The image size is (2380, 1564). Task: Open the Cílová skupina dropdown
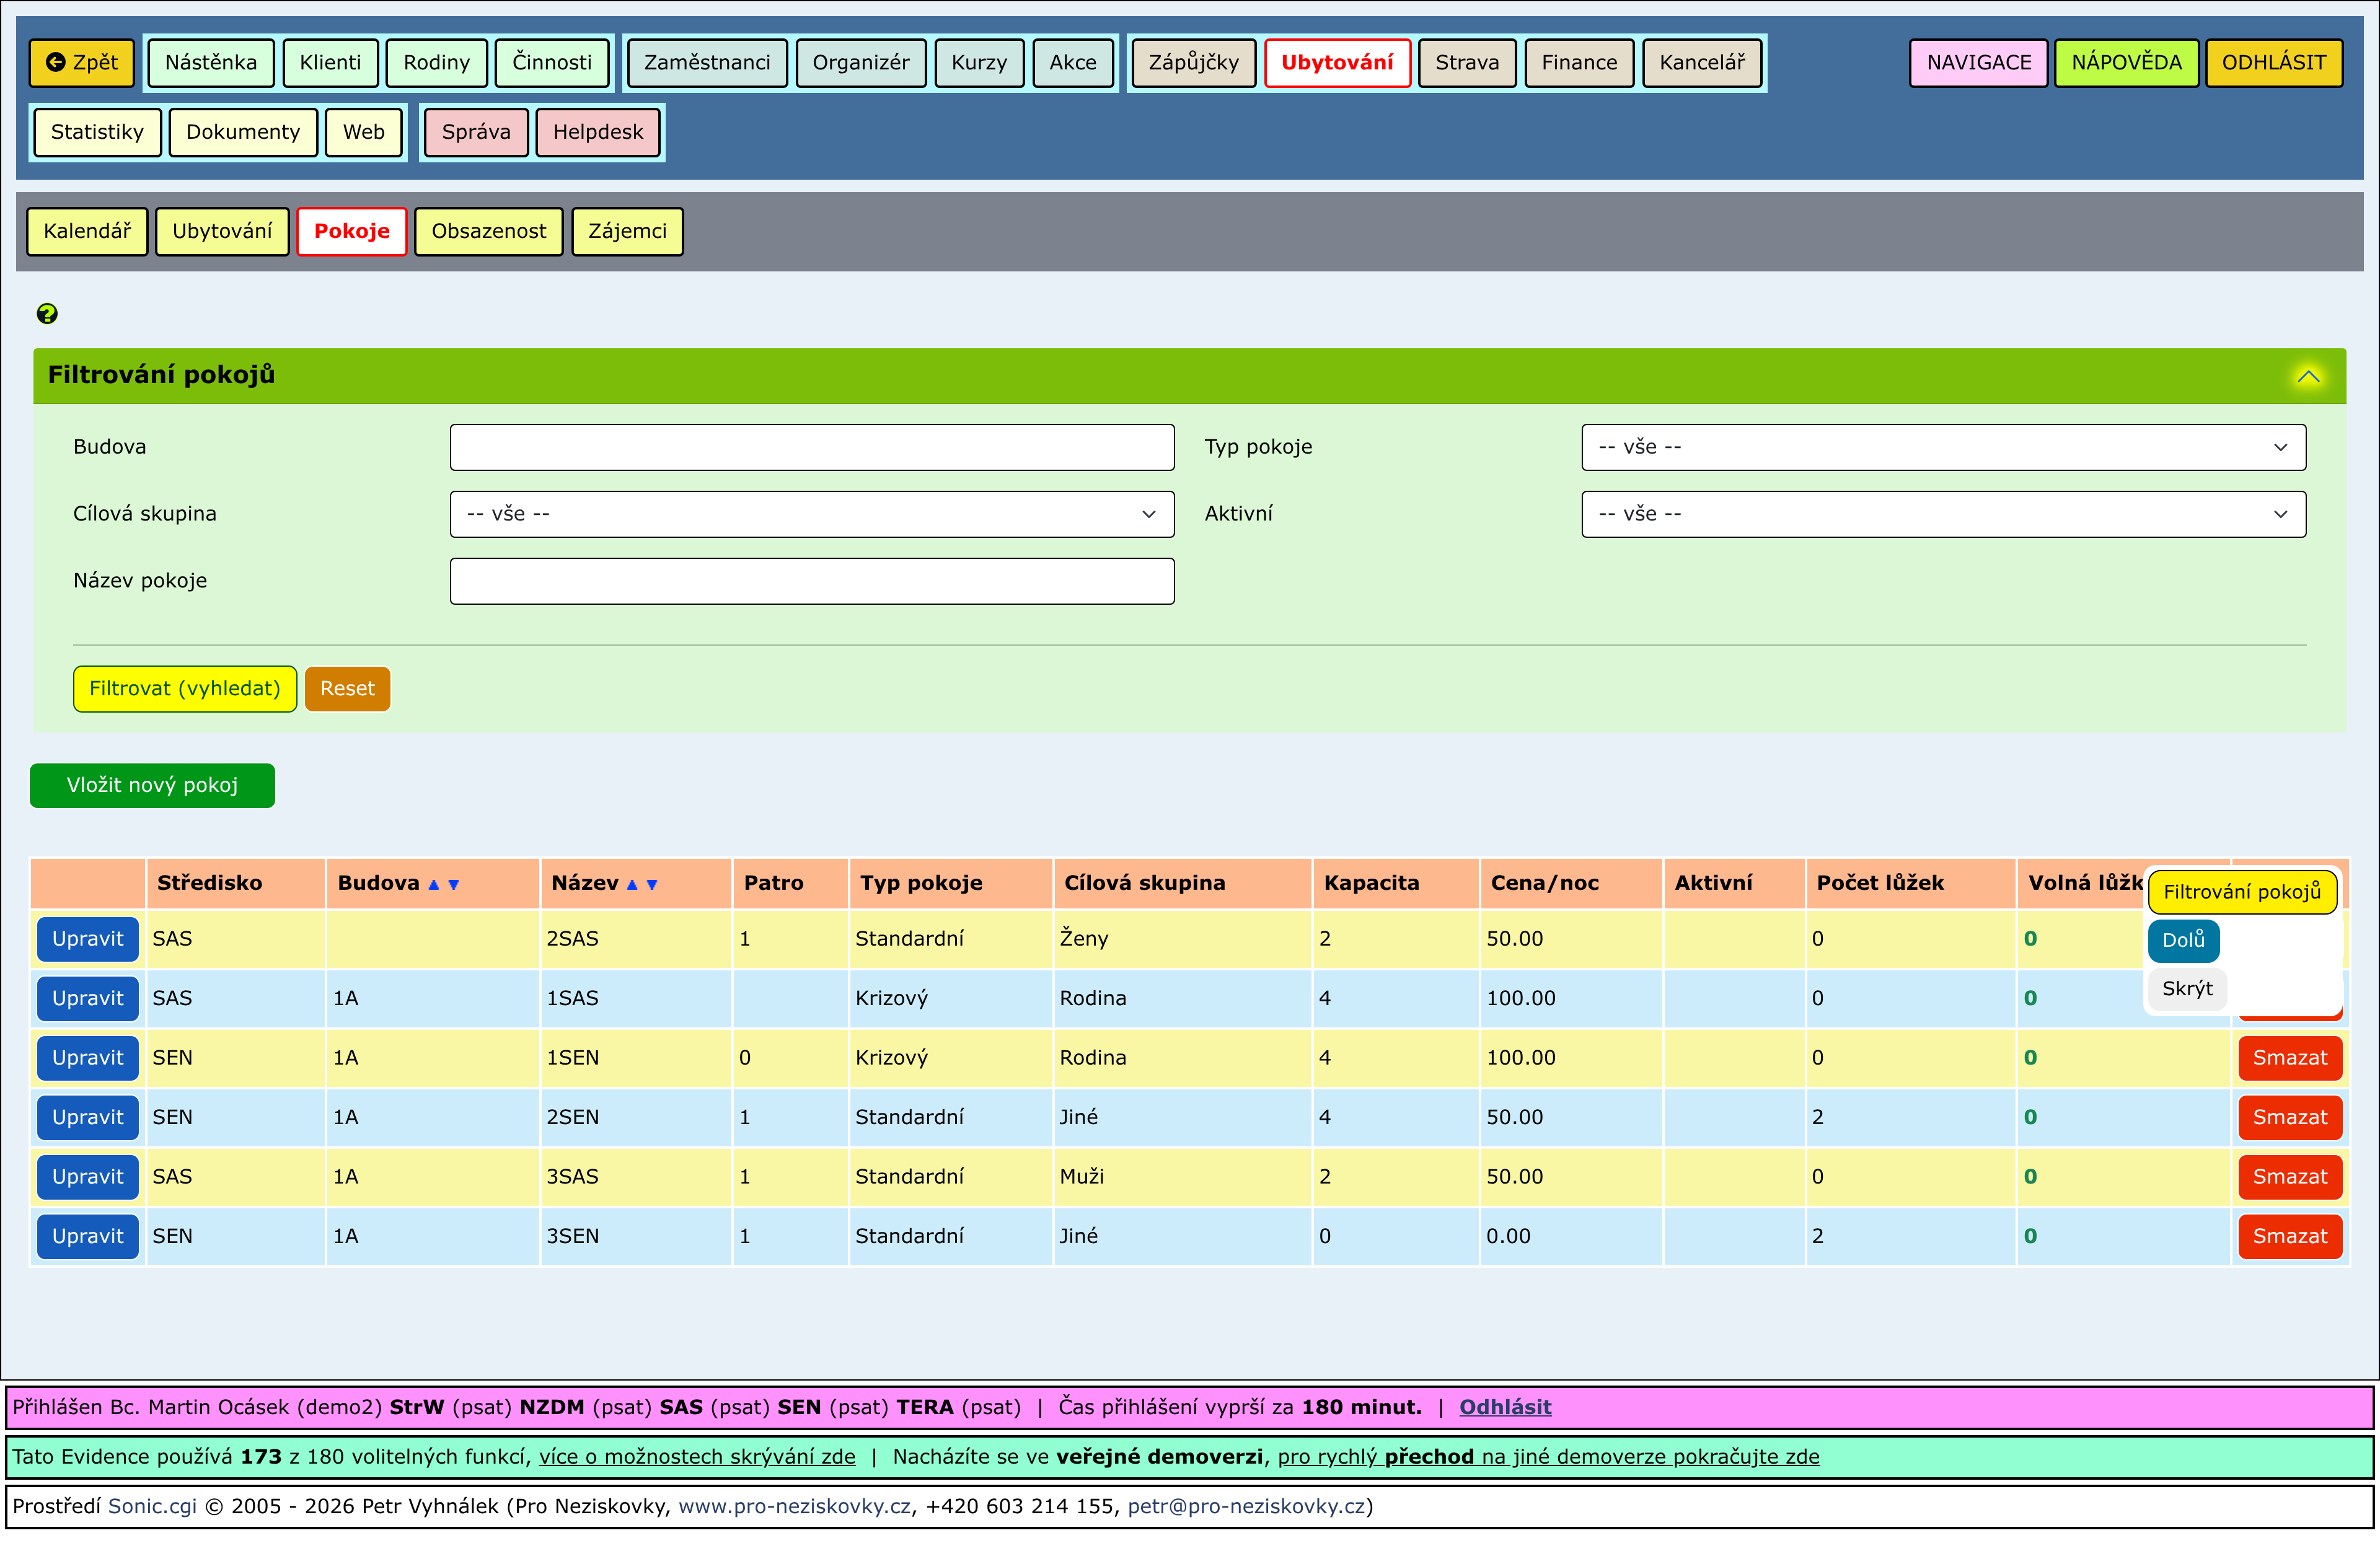(811, 514)
